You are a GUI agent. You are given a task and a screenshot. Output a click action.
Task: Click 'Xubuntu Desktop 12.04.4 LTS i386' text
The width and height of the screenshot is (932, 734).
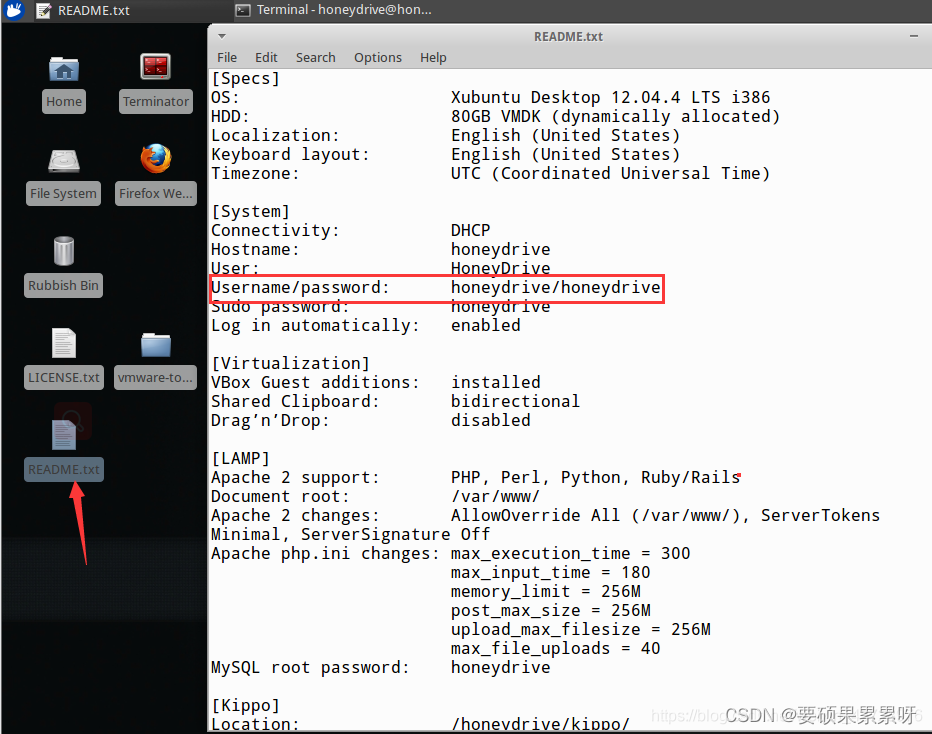click(x=610, y=97)
